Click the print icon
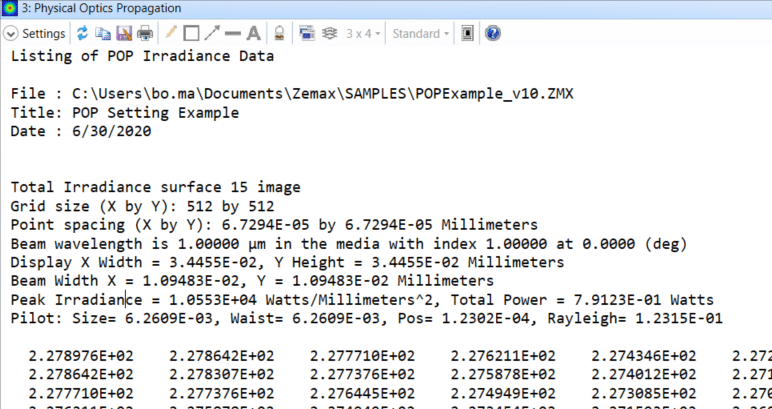The image size is (772, 409). (144, 33)
